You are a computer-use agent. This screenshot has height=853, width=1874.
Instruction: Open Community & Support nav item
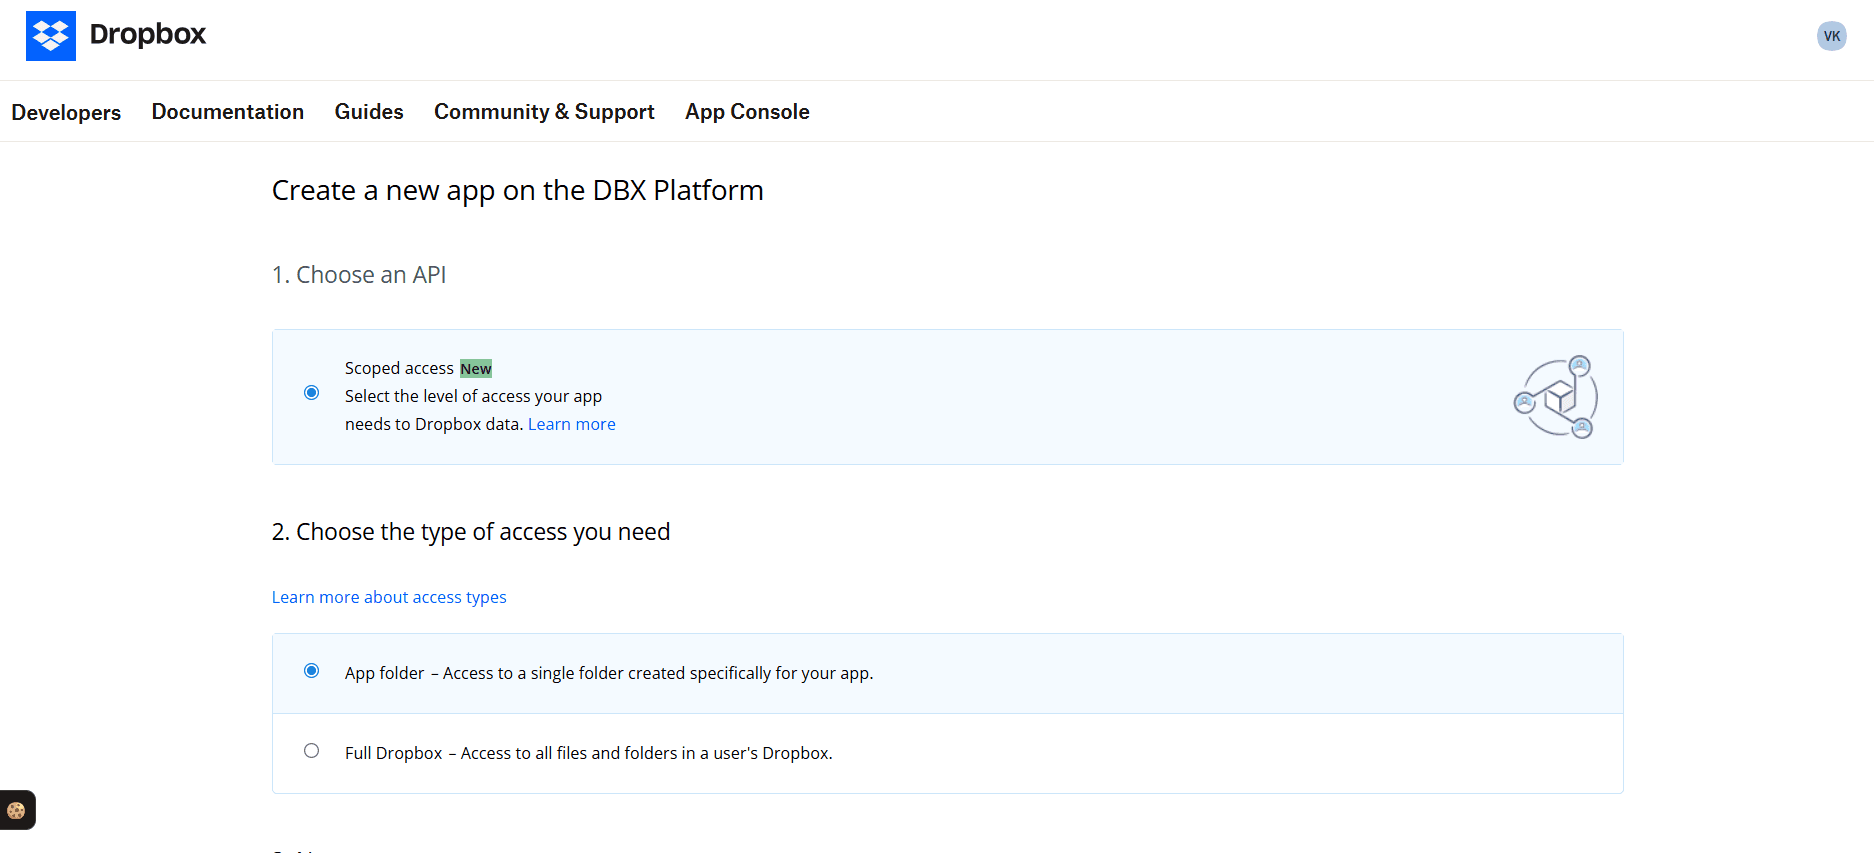pyautogui.click(x=544, y=112)
